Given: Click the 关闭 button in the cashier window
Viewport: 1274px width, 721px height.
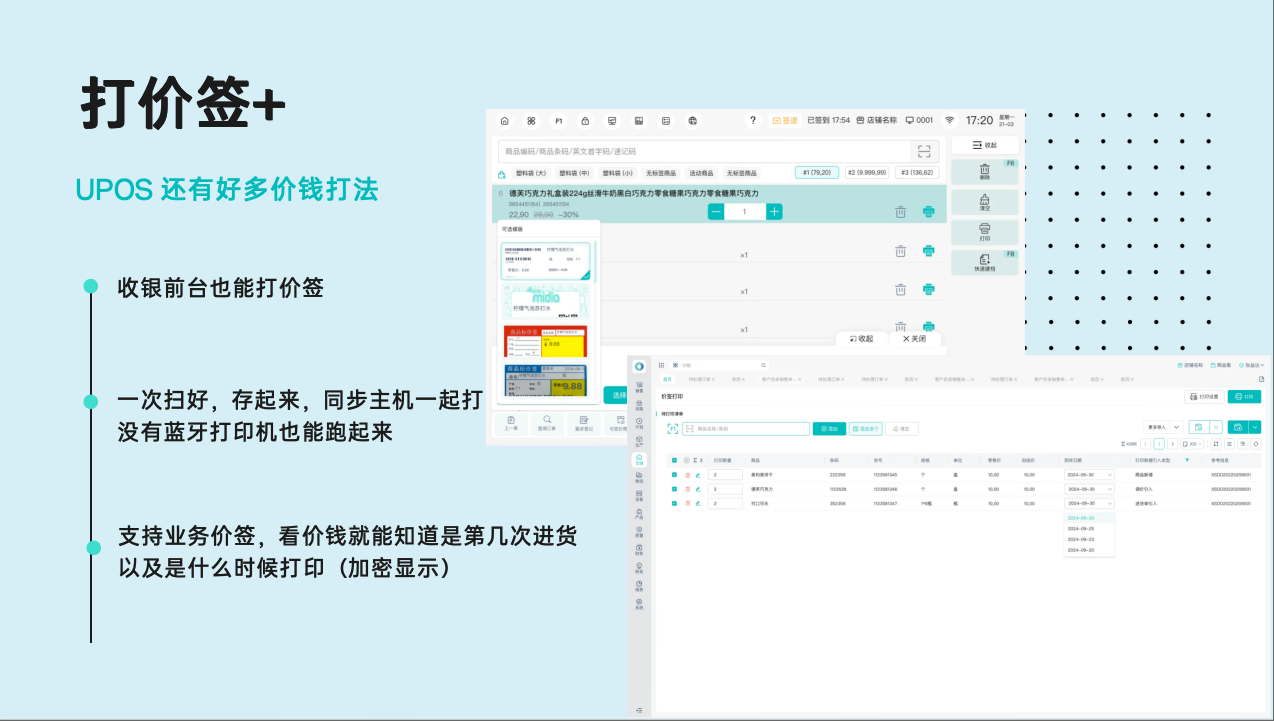Looking at the screenshot, I should pyautogui.click(x=915, y=339).
